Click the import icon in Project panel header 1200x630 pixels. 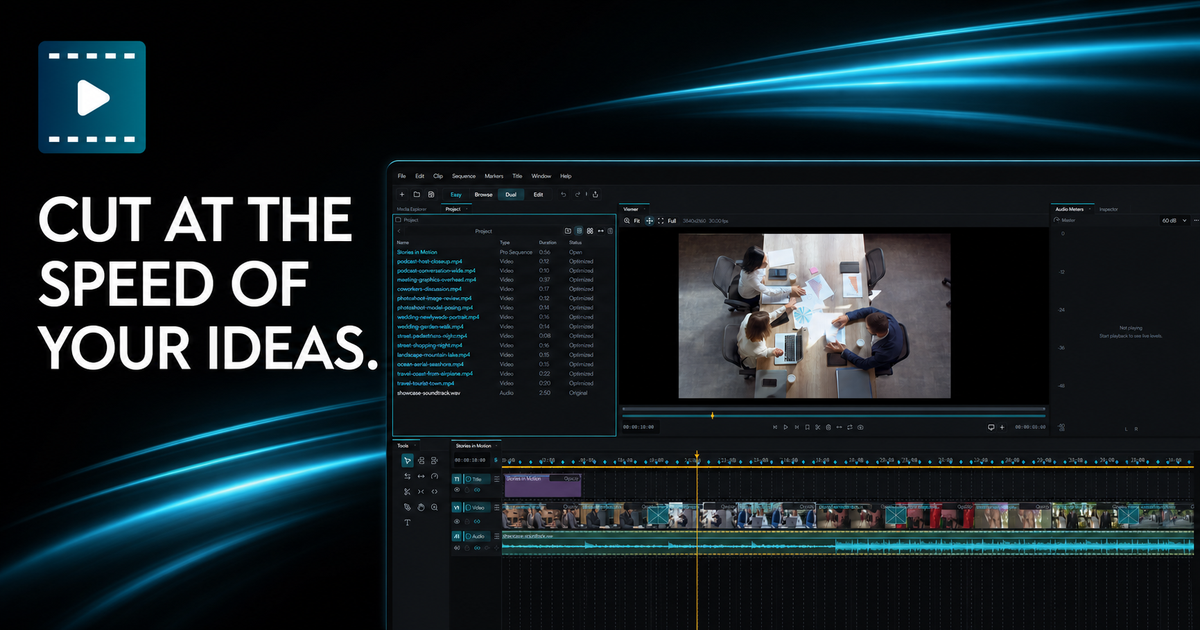[568, 231]
